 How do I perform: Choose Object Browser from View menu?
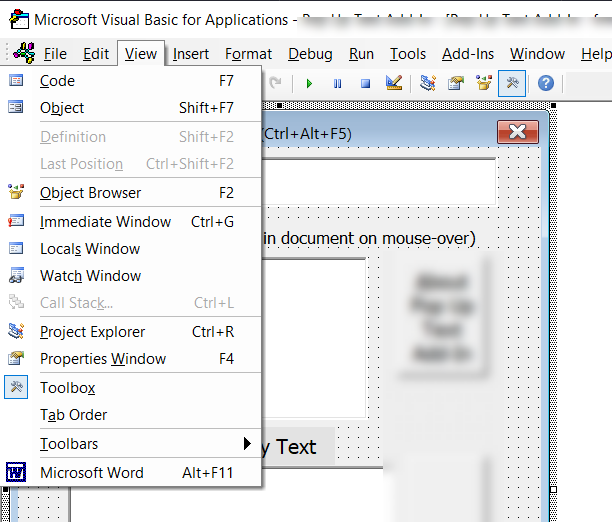[131, 193]
